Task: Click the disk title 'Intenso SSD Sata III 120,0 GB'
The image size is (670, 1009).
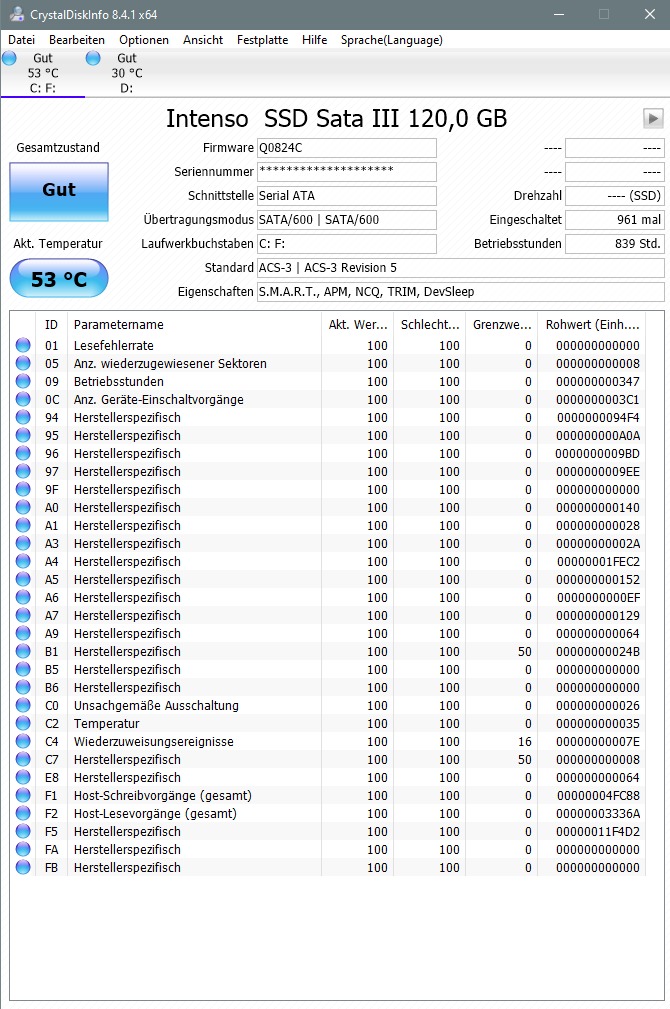Action: coord(337,119)
